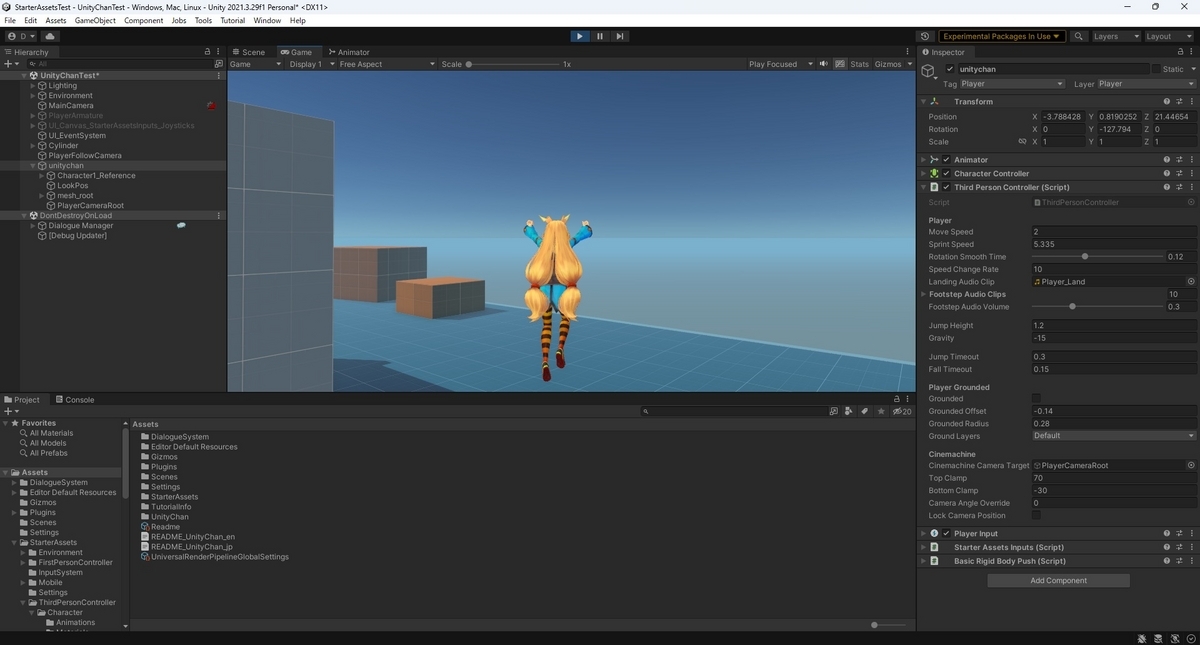Open the Component menu
The image size is (1200, 645).
(x=143, y=20)
